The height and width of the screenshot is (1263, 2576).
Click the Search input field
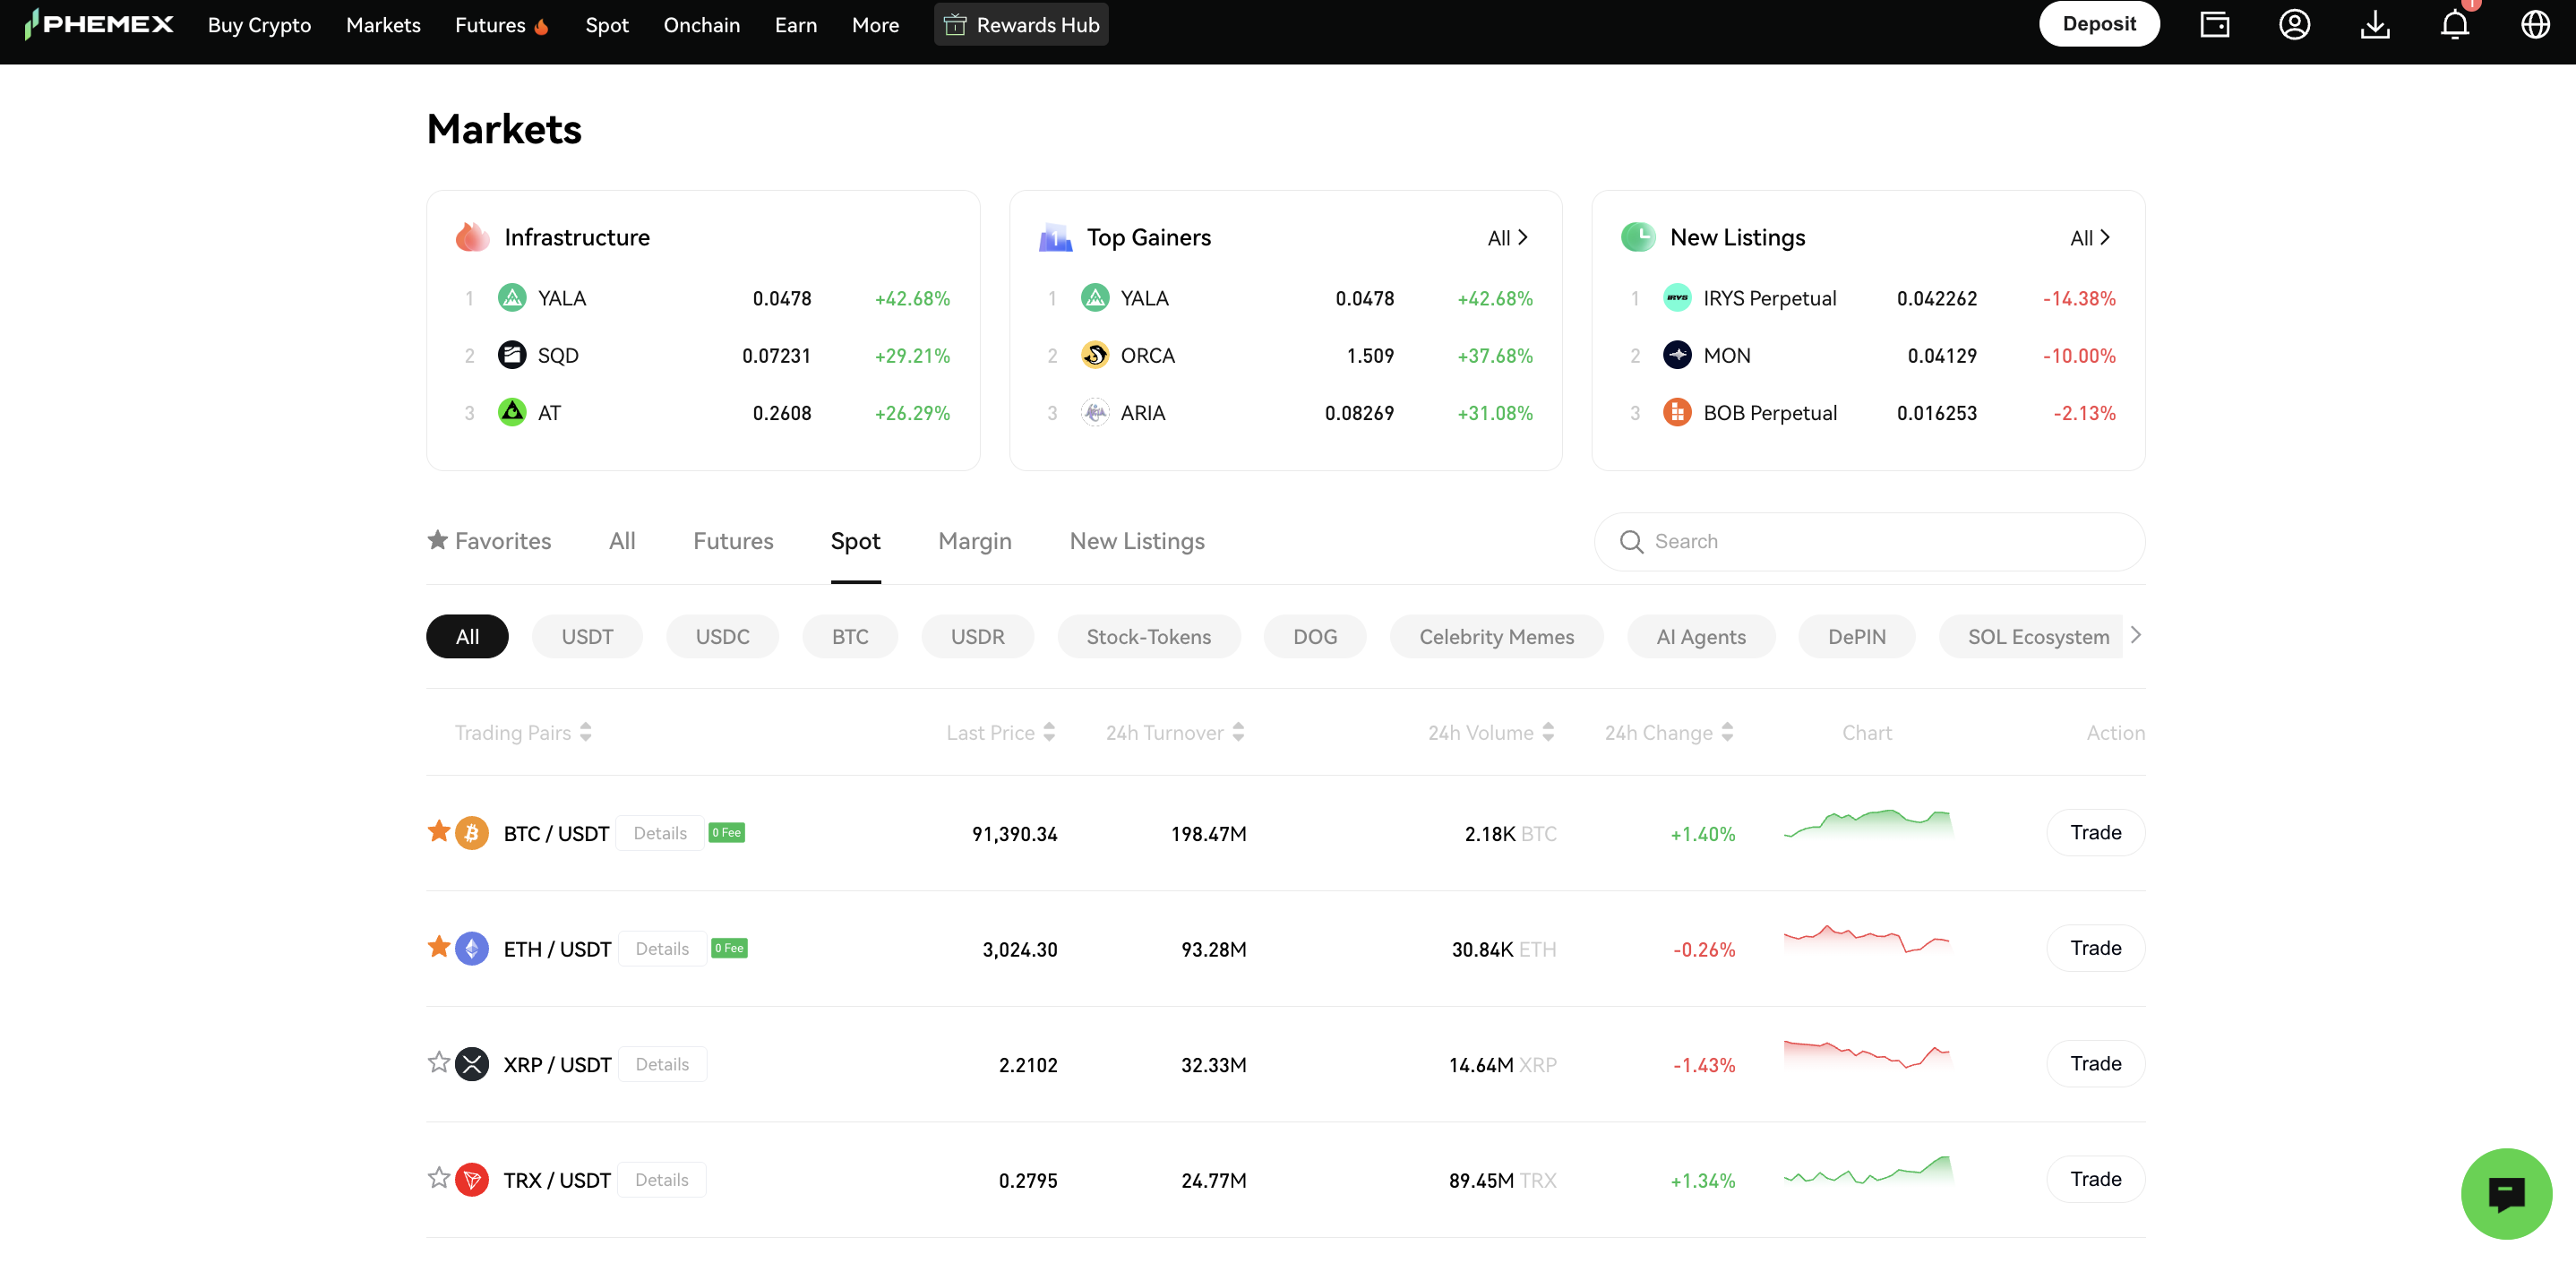[1868, 541]
